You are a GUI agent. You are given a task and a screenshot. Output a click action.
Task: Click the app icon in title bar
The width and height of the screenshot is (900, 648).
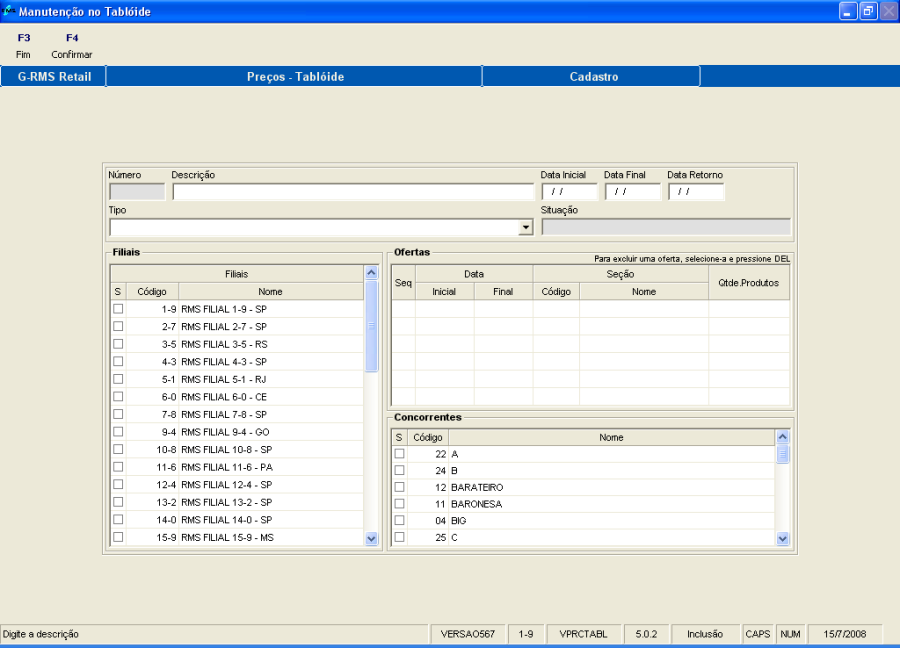(8, 11)
